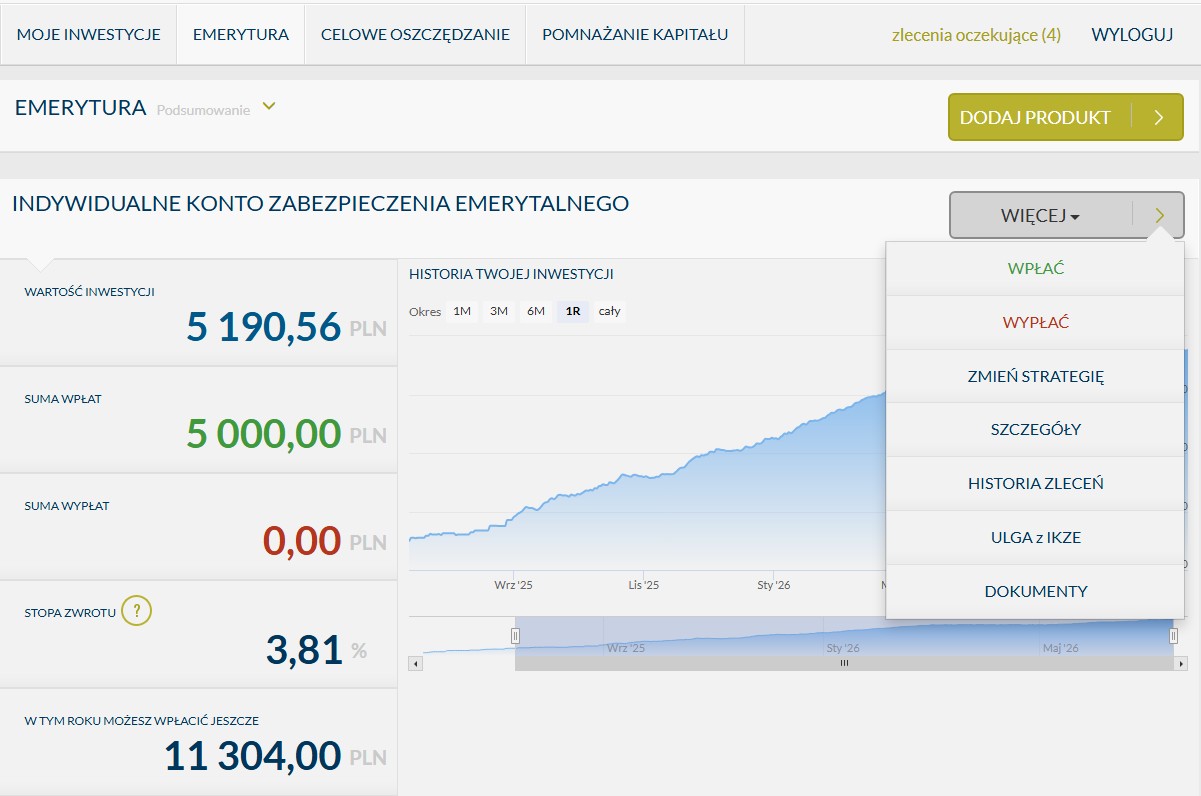Open Ulga z IKZE menu entry
The height and width of the screenshot is (796, 1201).
point(1035,538)
